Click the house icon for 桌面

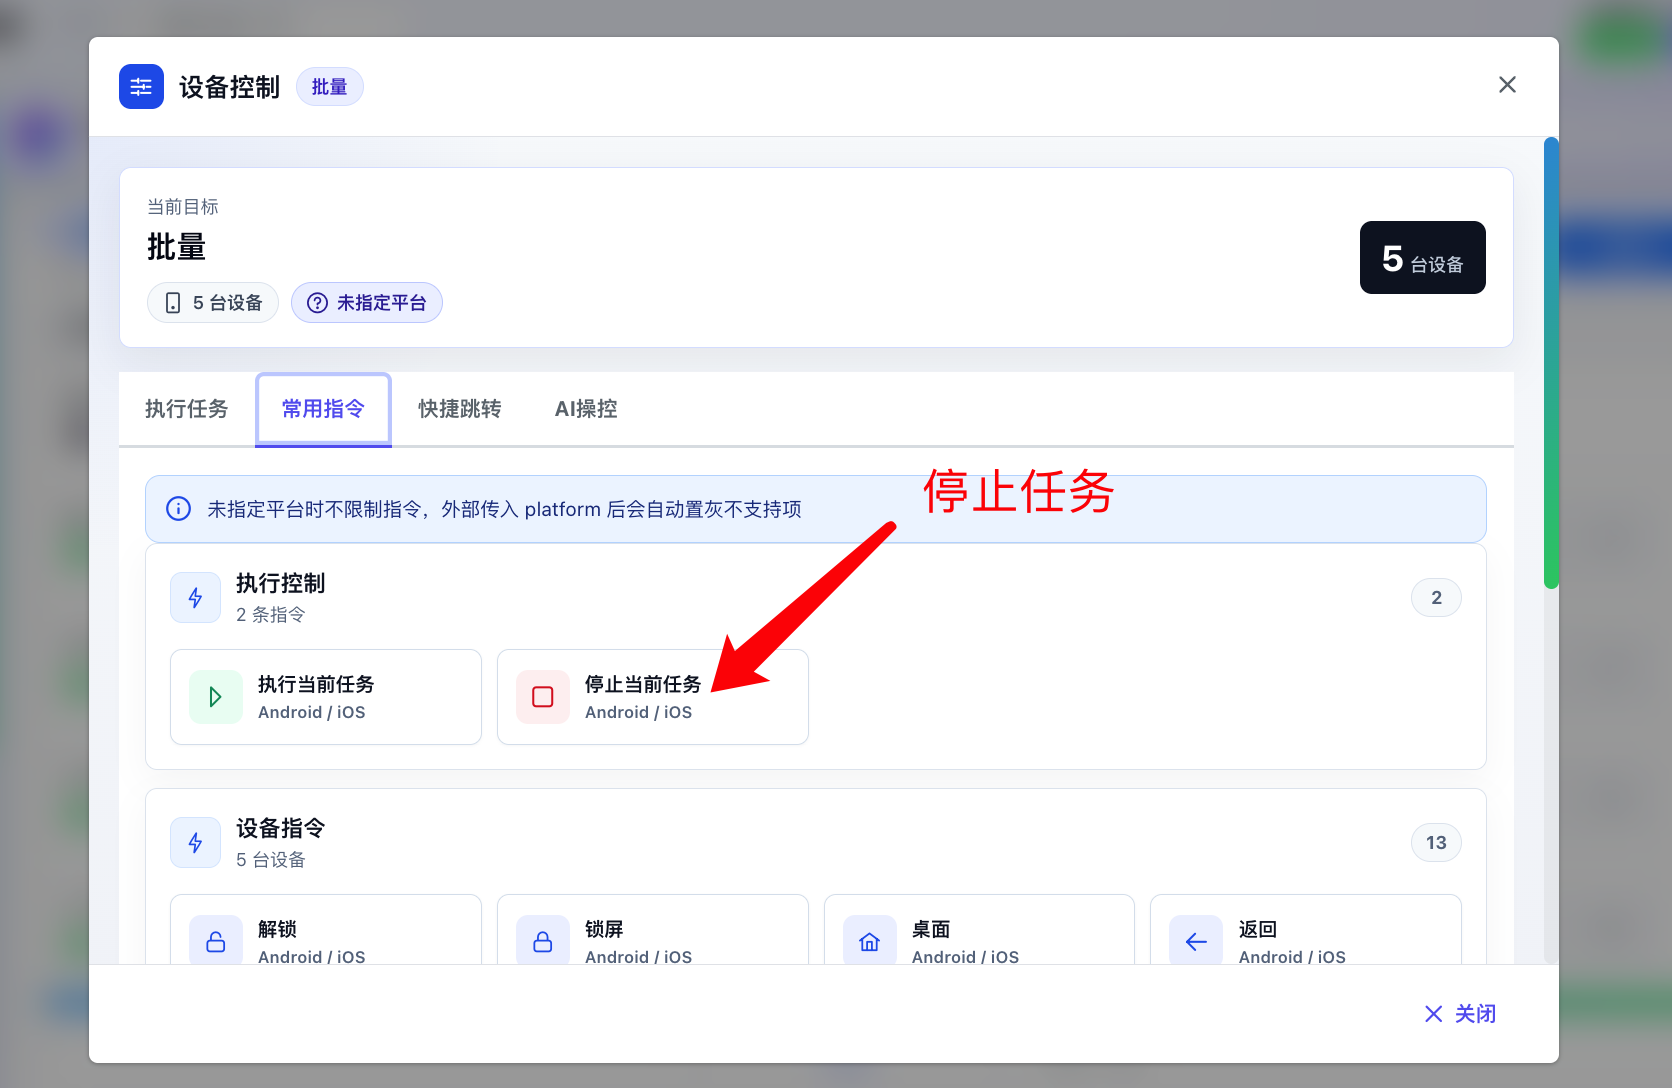(x=870, y=941)
